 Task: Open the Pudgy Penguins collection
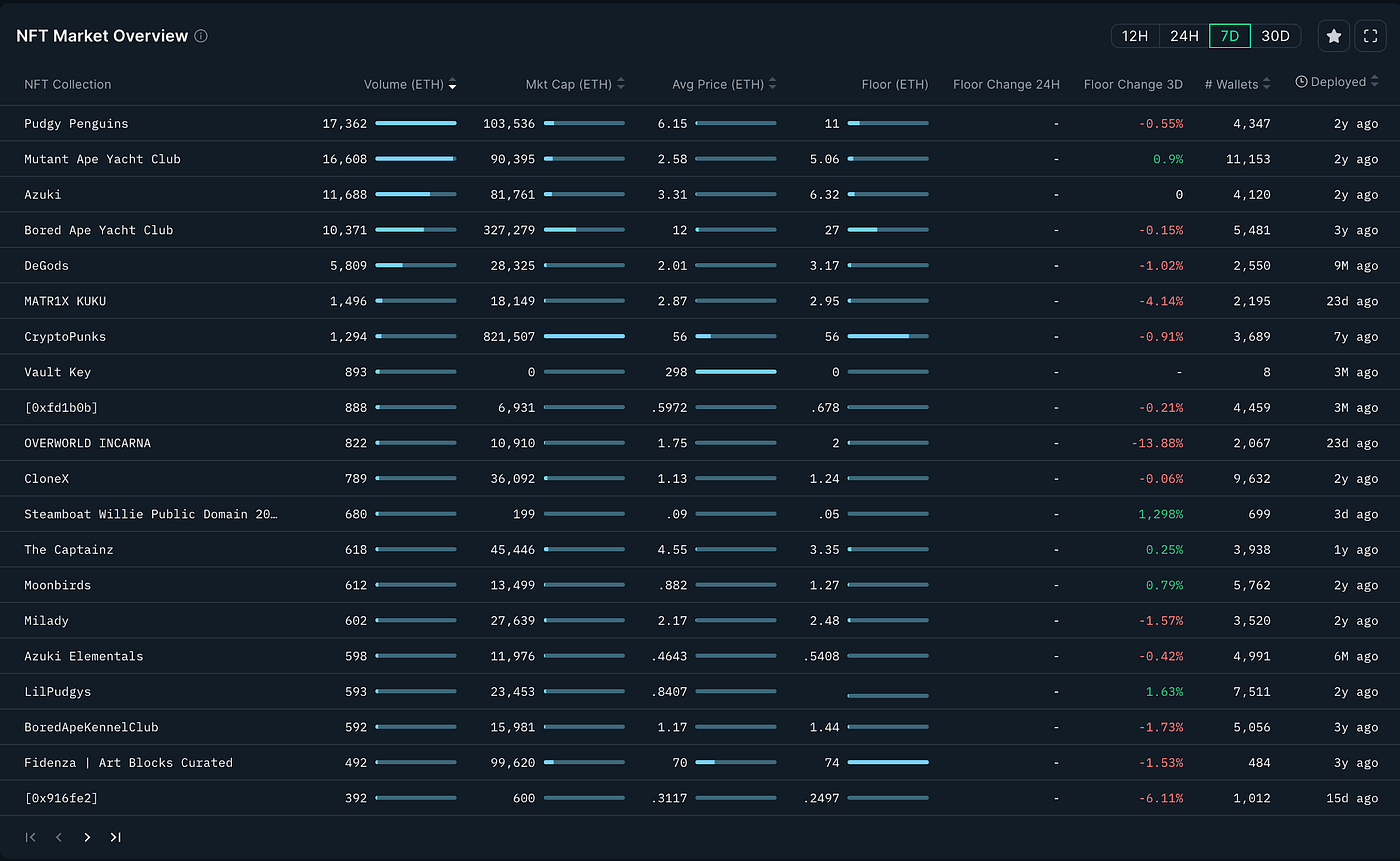[x=76, y=124]
